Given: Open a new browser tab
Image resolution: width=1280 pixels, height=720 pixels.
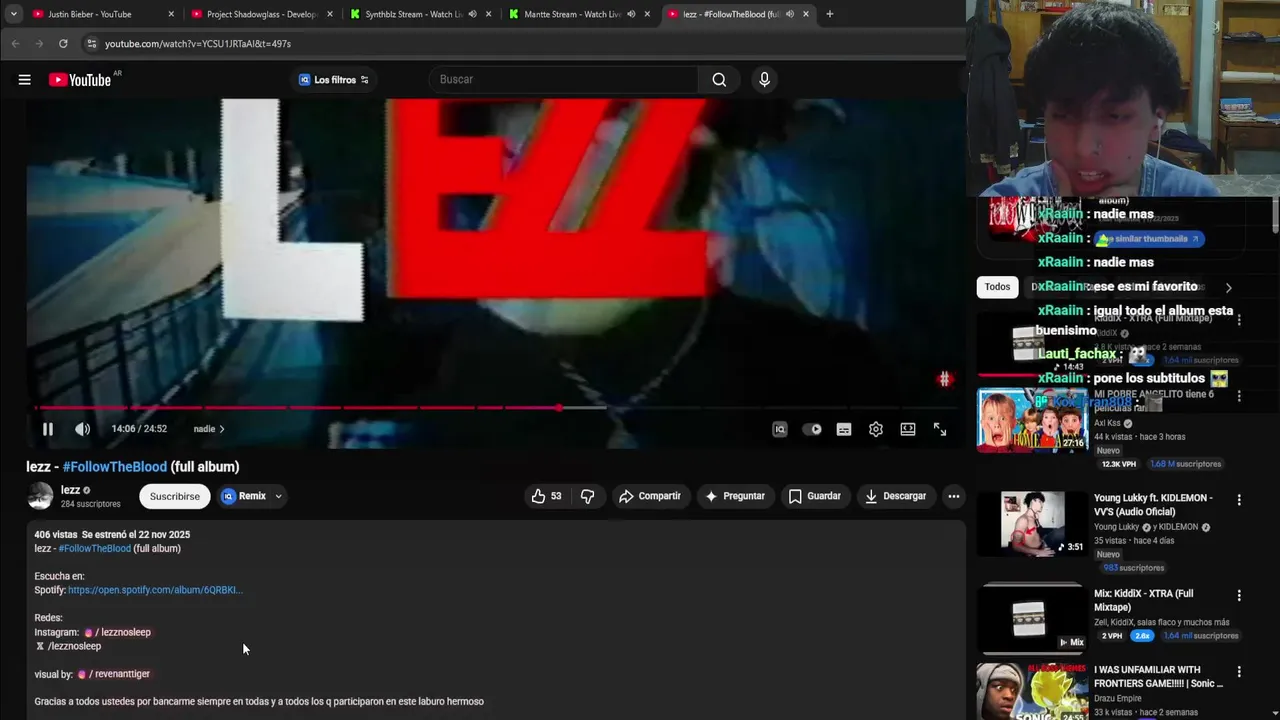Looking at the screenshot, I should point(829,14).
